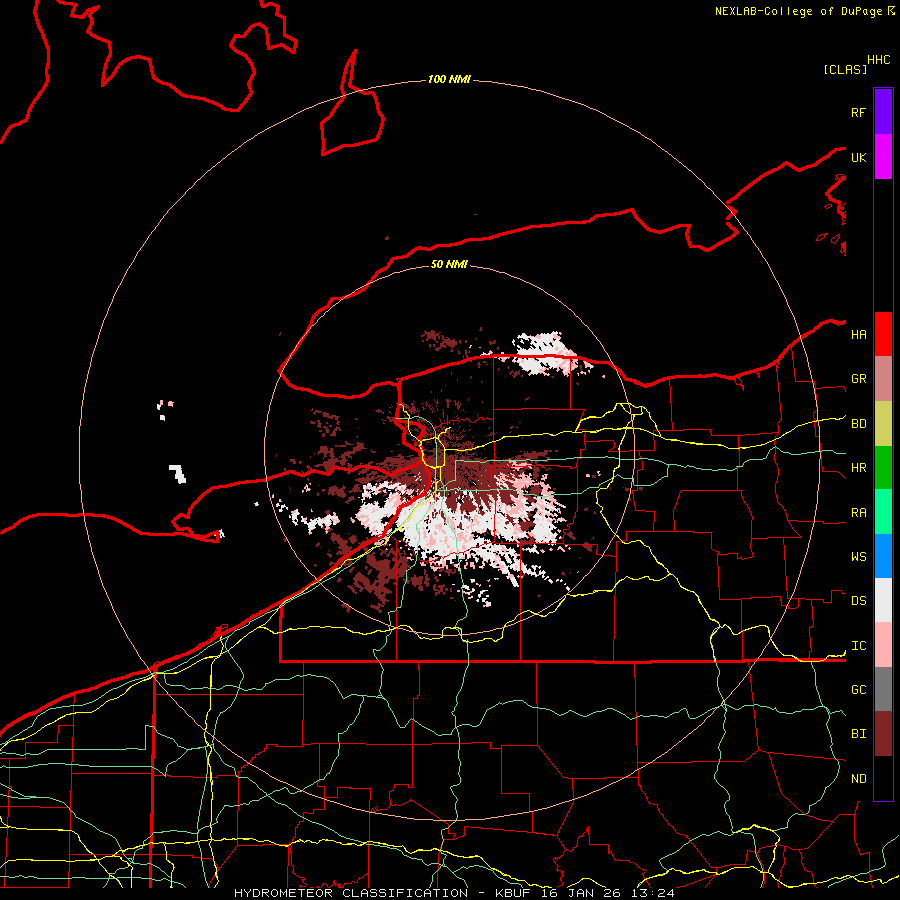
Task: Click the UK legend label
Action: click(858, 157)
